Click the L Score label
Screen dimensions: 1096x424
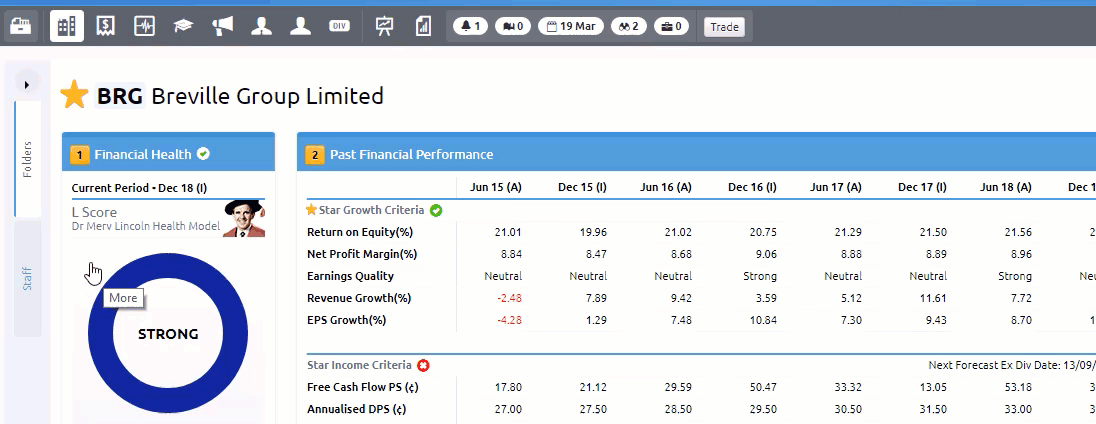(x=94, y=212)
